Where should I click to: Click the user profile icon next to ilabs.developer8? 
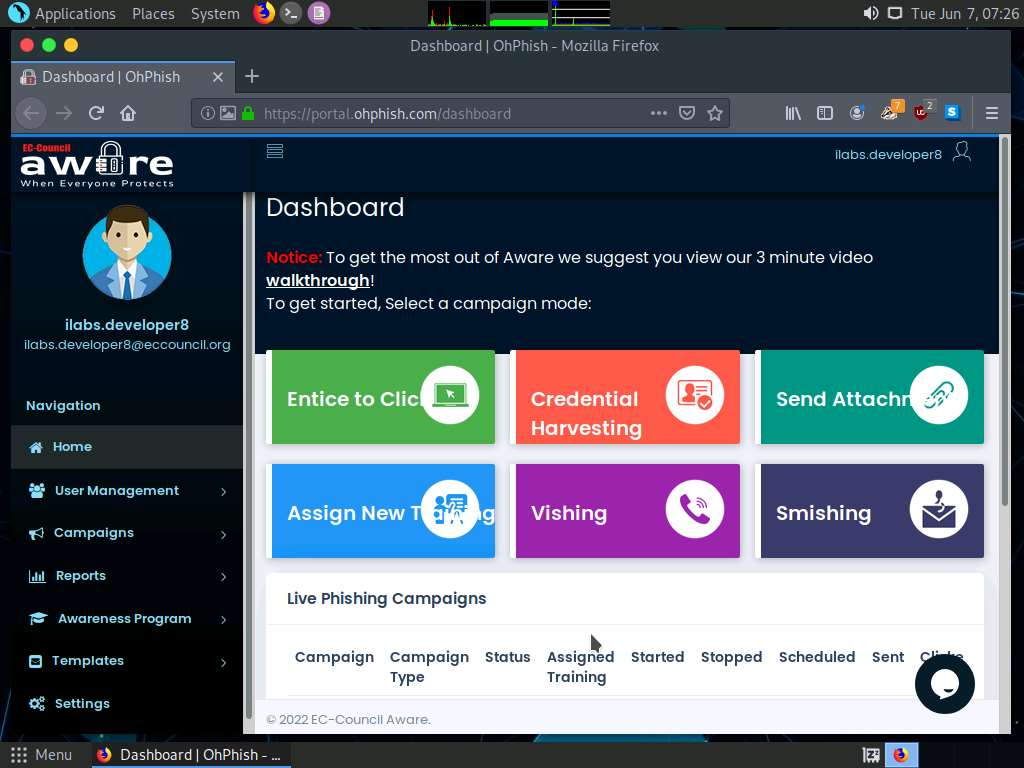962,152
